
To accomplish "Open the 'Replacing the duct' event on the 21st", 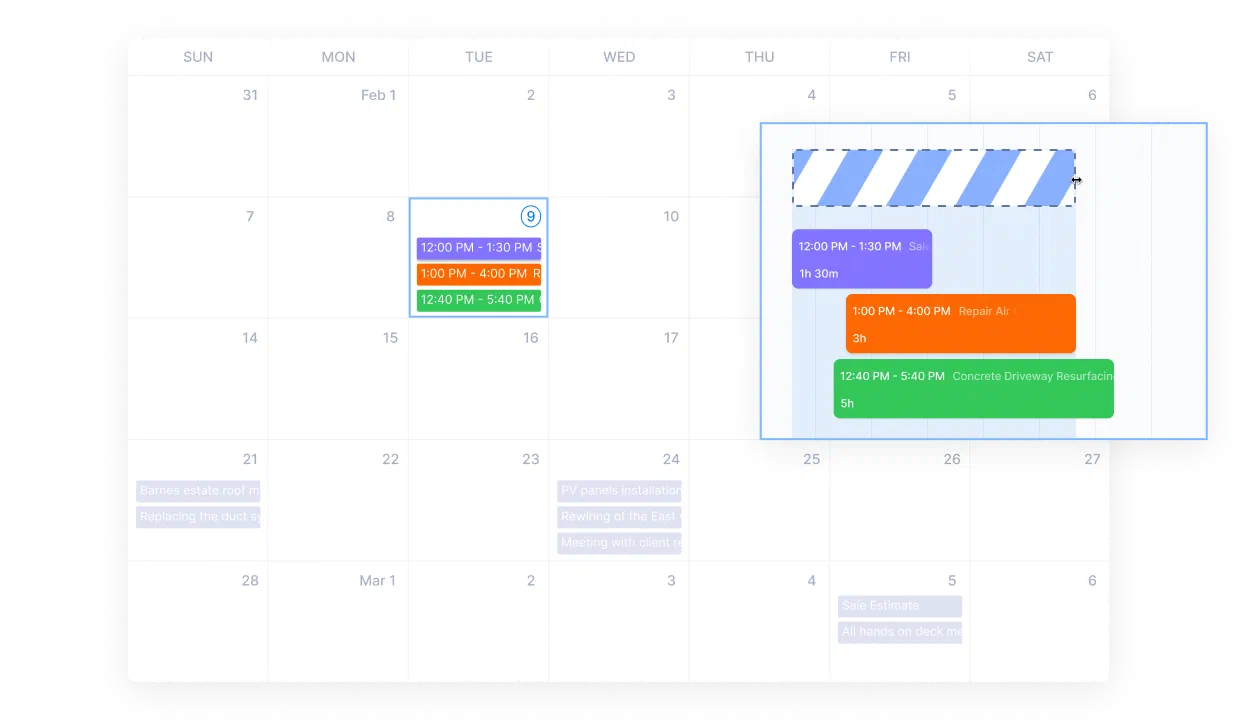I will (198, 517).
